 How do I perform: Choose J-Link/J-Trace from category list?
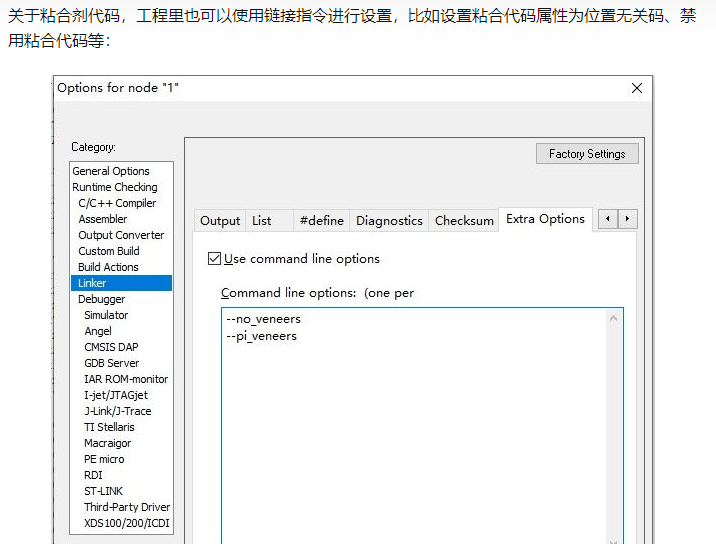(x=118, y=411)
